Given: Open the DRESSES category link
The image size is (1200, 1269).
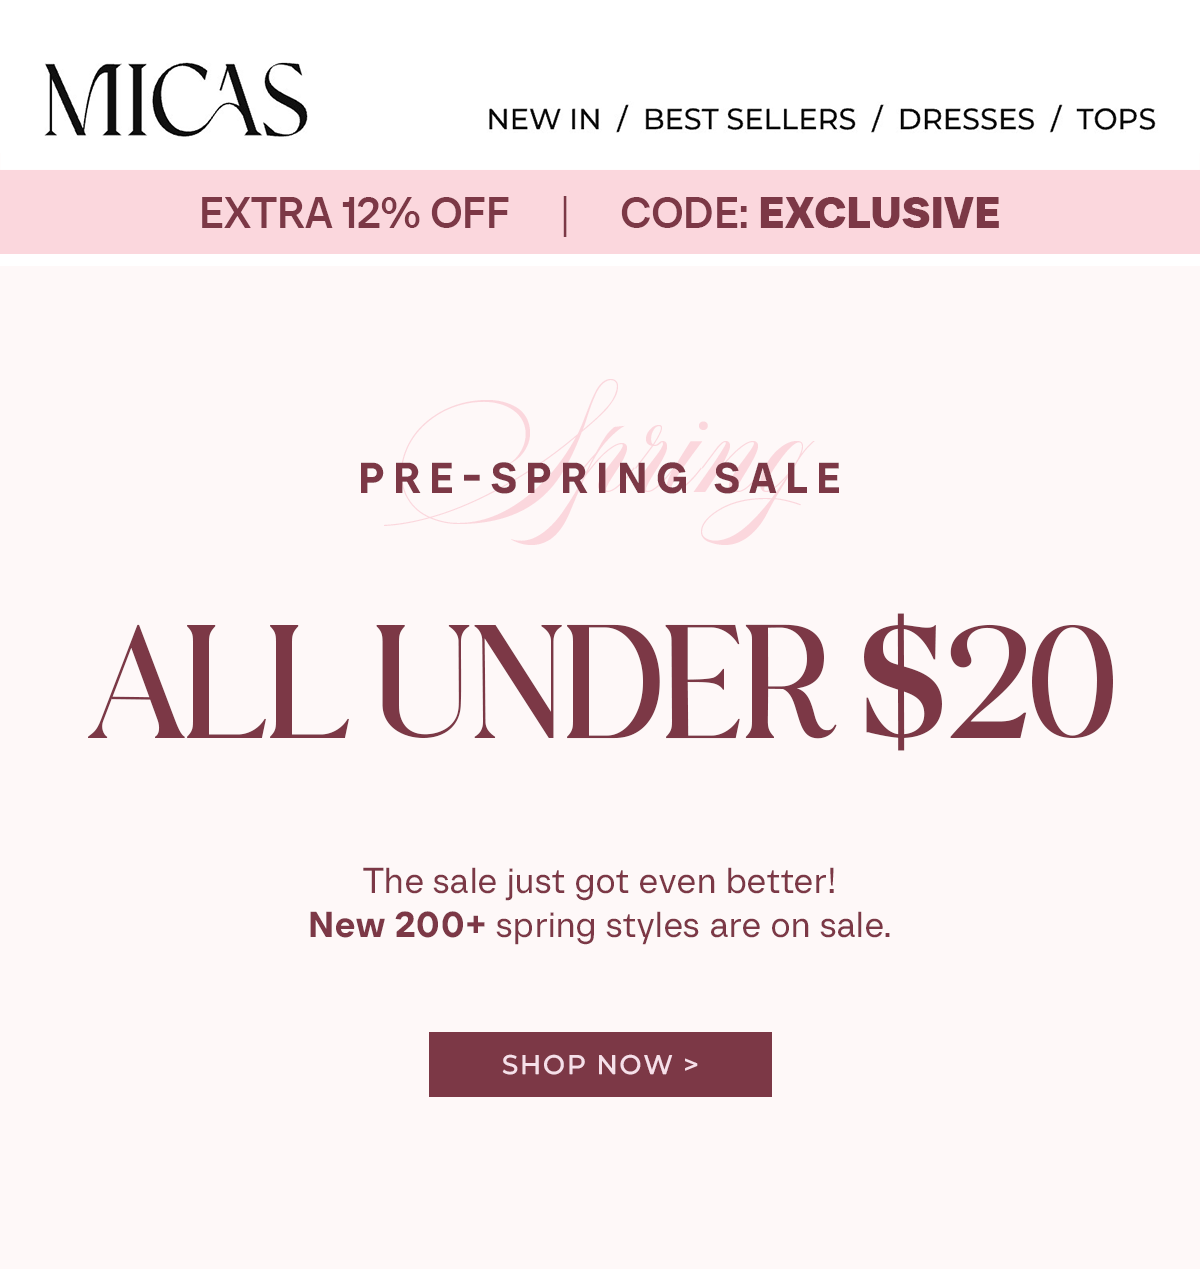Looking at the screenshot, I should tap(966, 119).
